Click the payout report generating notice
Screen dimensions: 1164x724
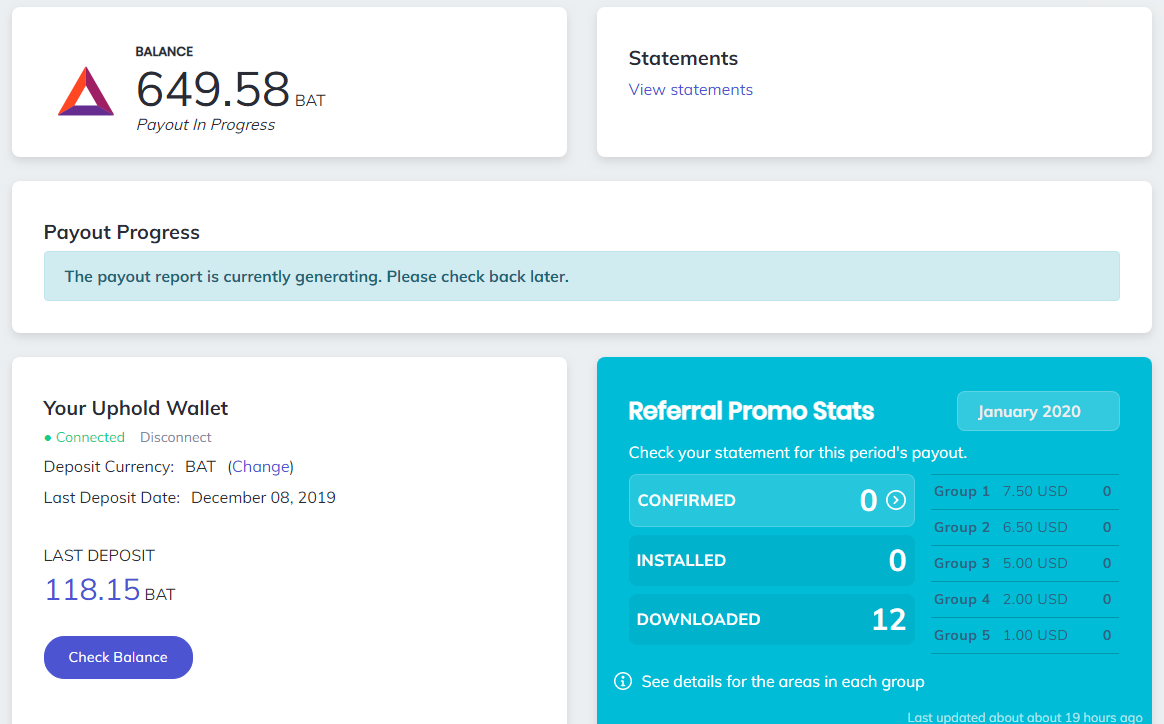click(x=581, y=276)
